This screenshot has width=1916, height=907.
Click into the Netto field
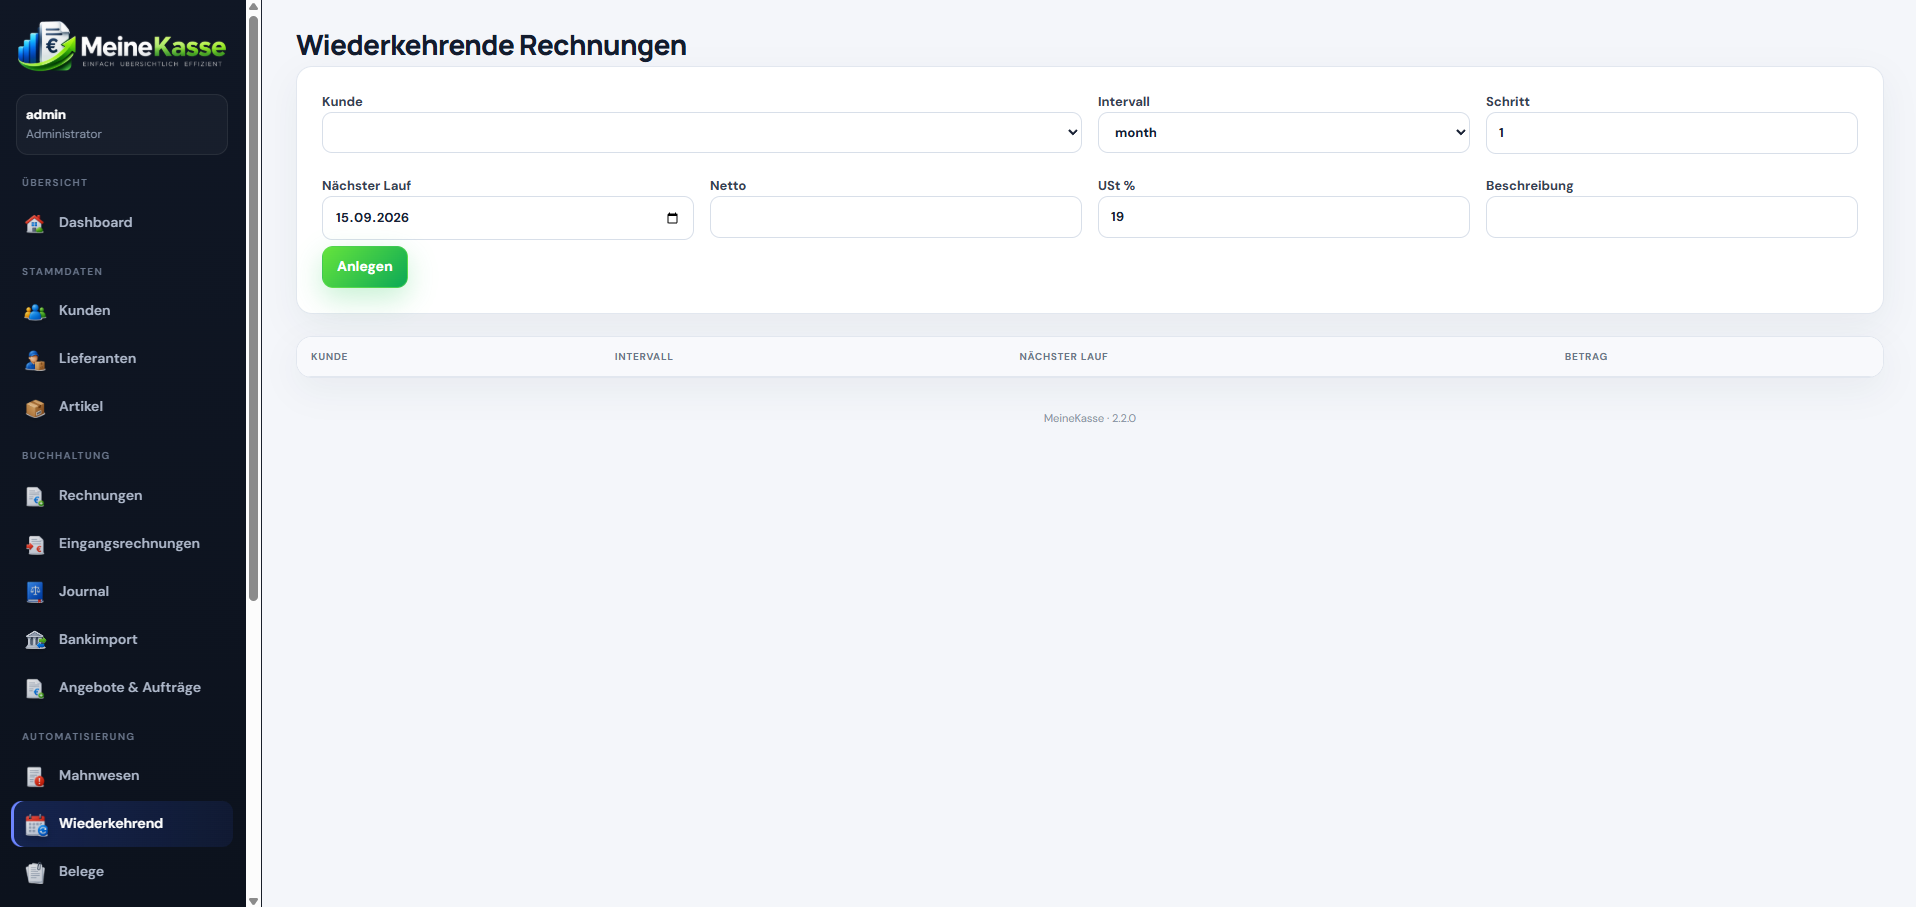895,217
